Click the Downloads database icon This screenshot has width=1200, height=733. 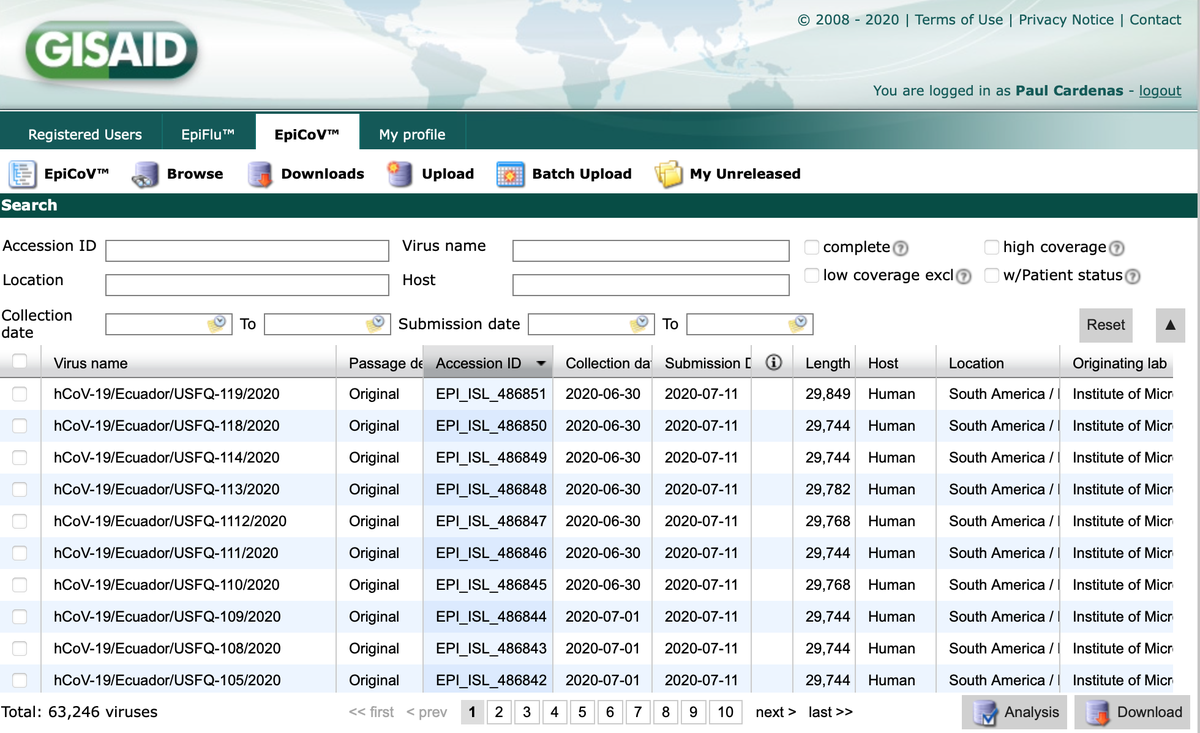[x=260, y=174]
